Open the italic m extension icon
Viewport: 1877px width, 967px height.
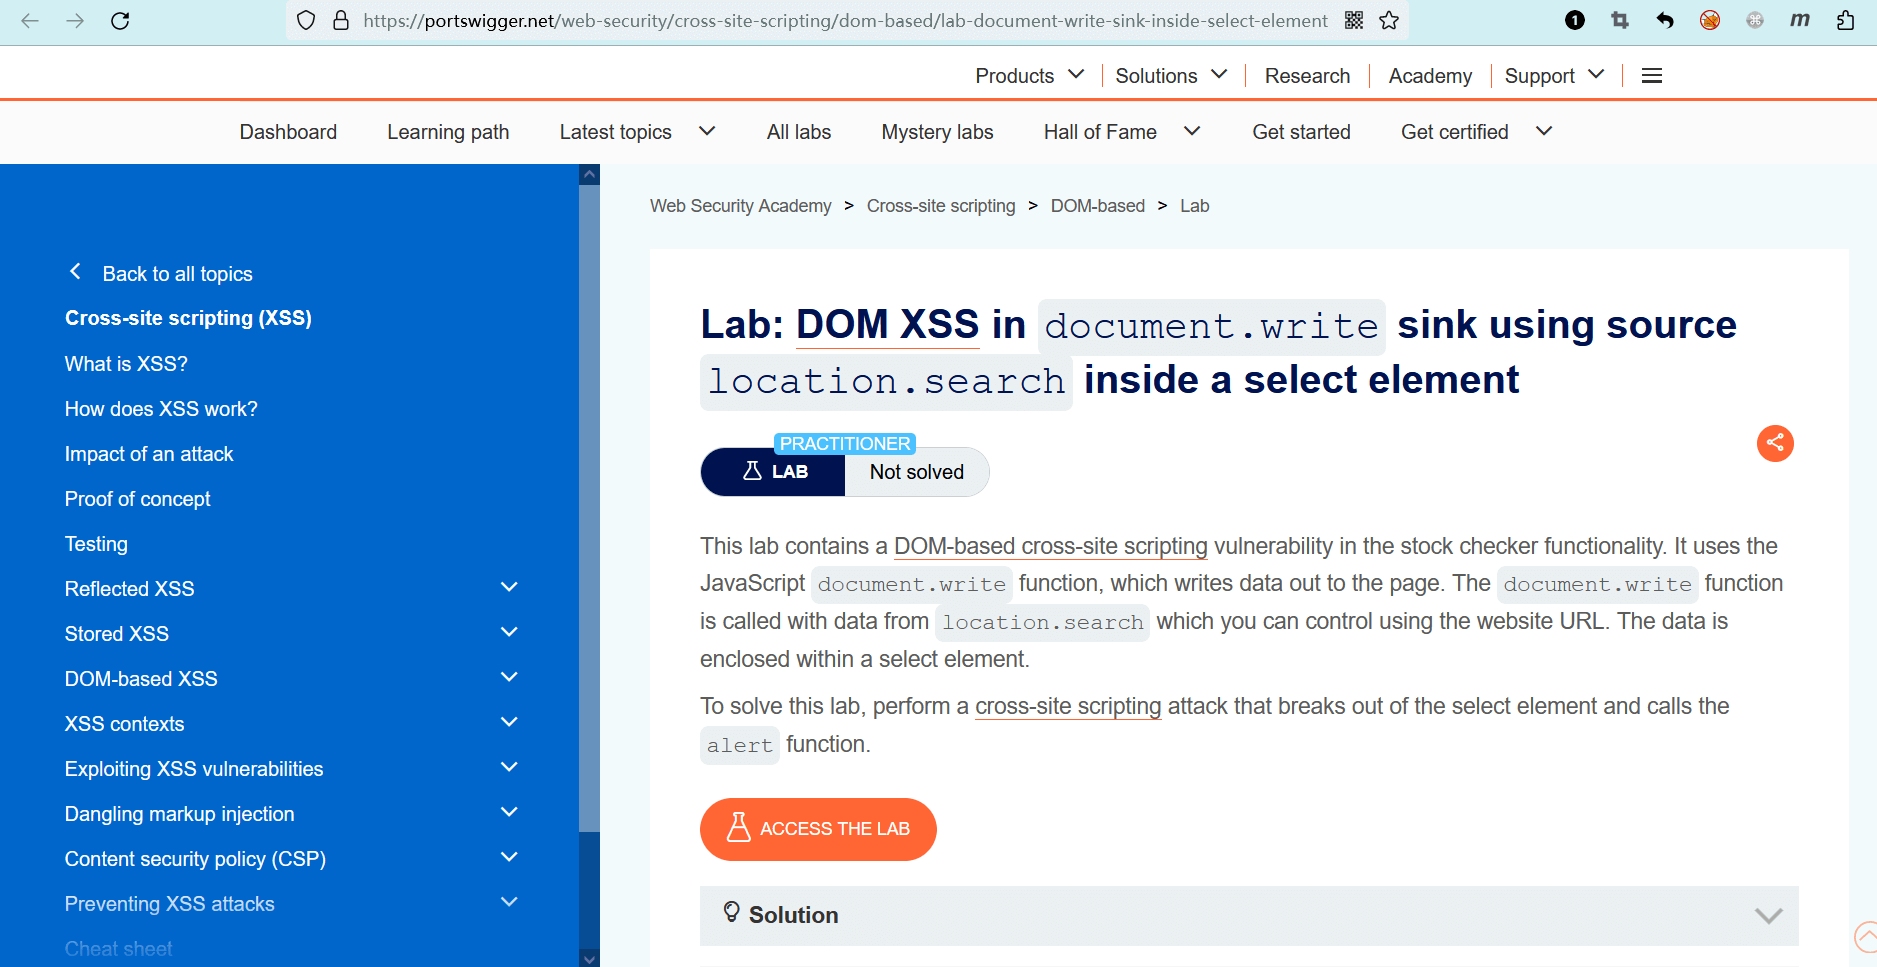click(1800, 20)
